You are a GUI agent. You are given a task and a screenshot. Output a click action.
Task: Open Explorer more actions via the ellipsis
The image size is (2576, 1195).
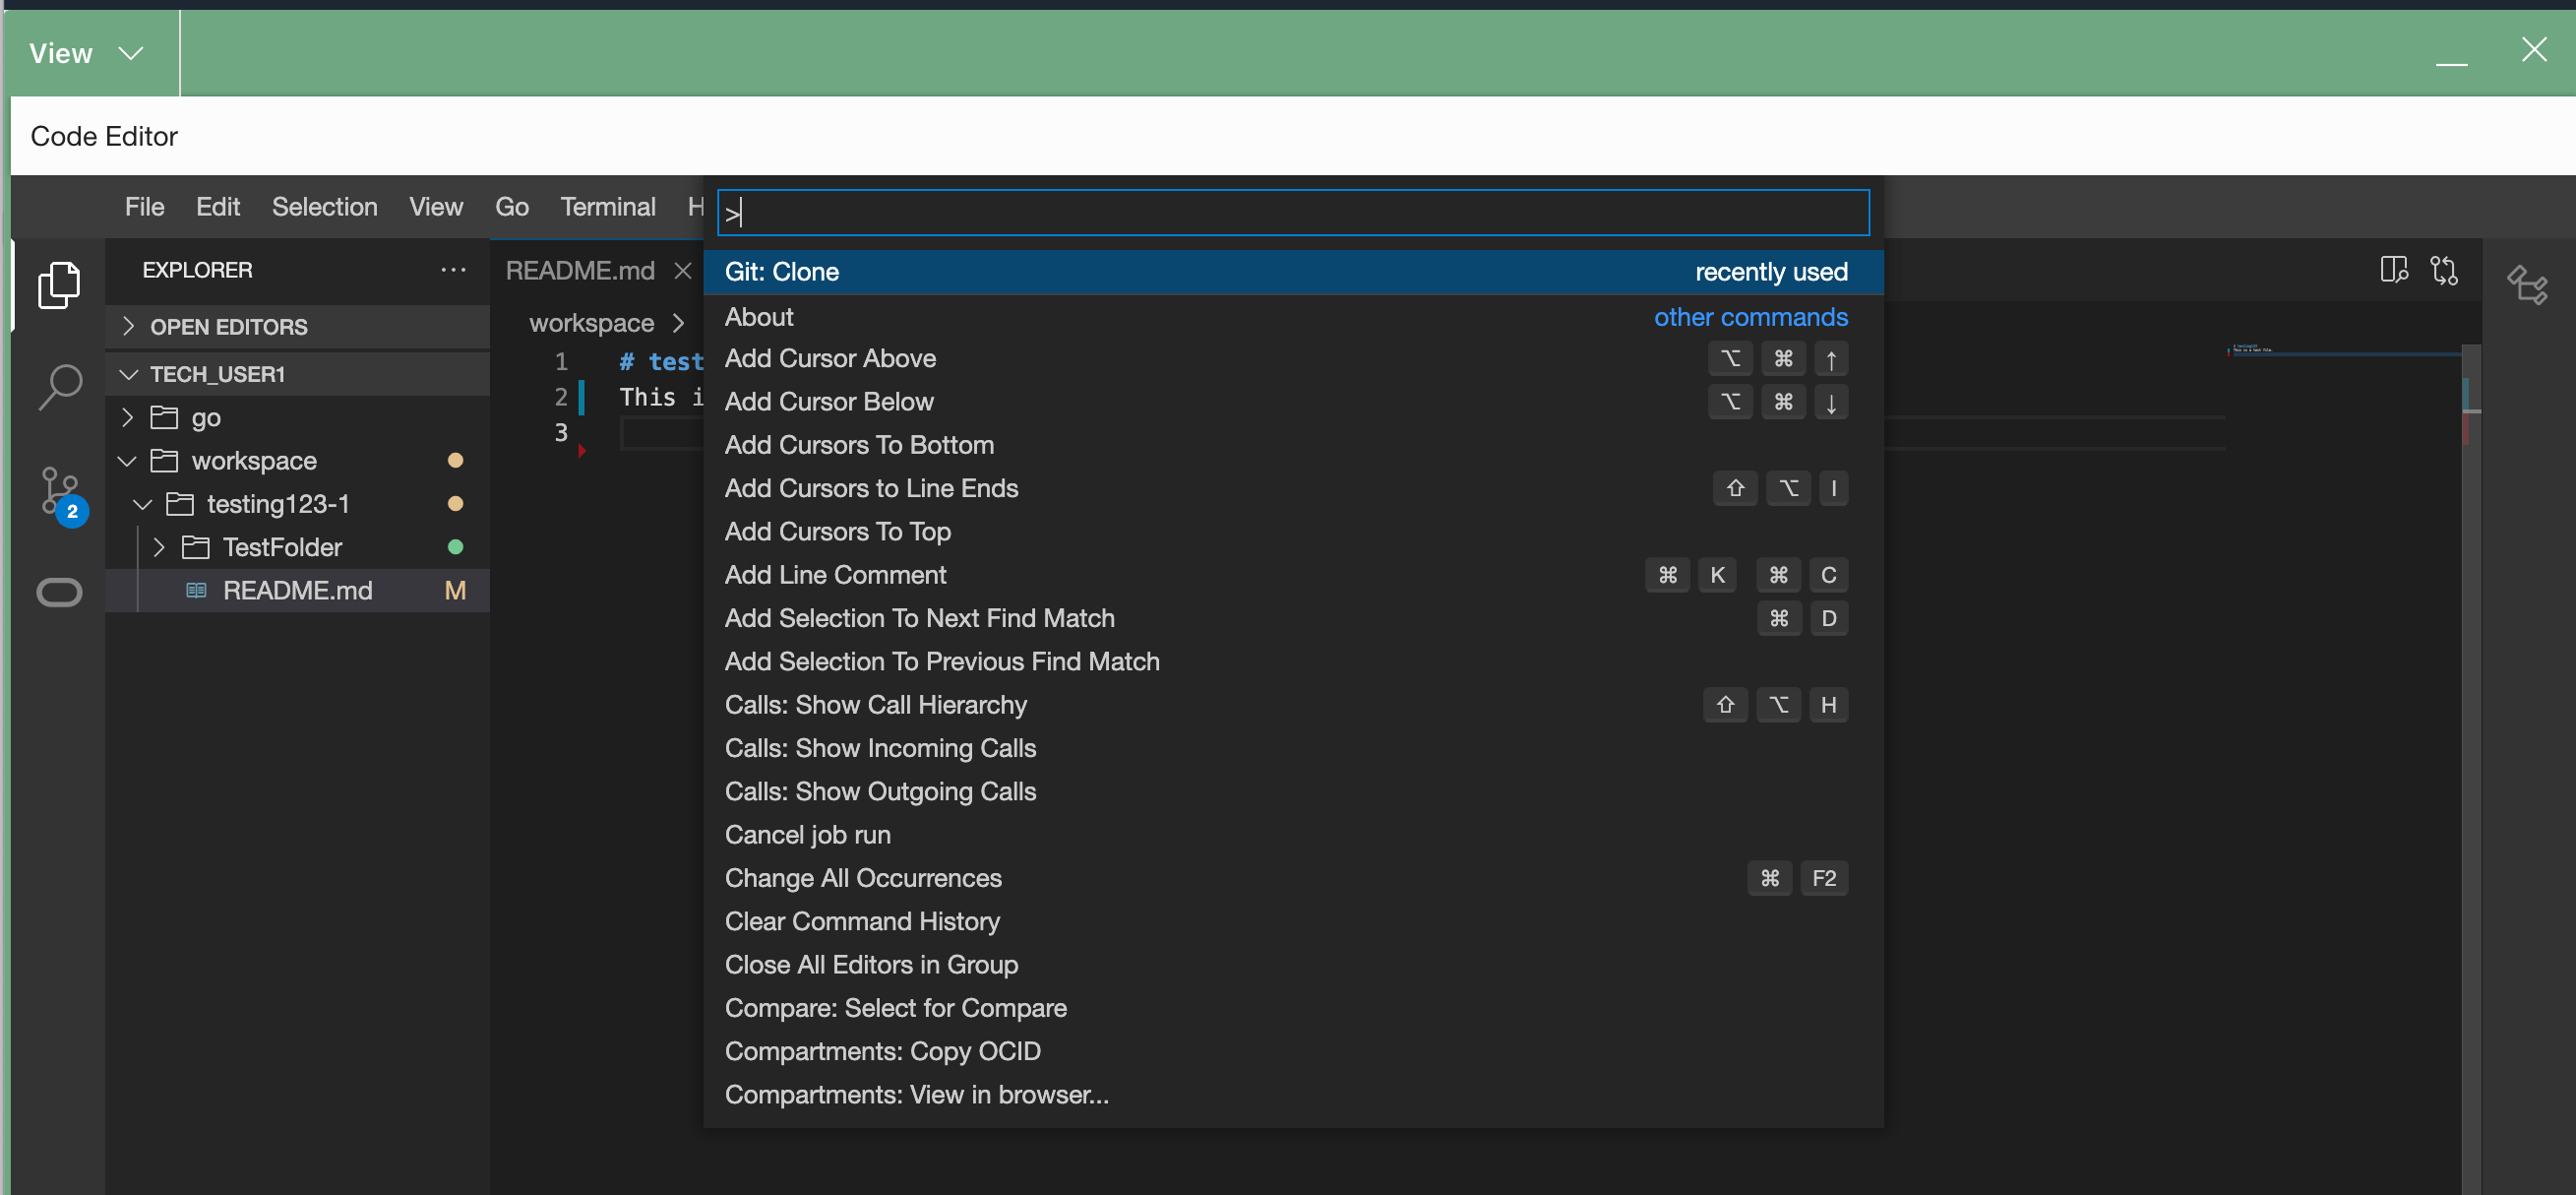pos(453,270)
